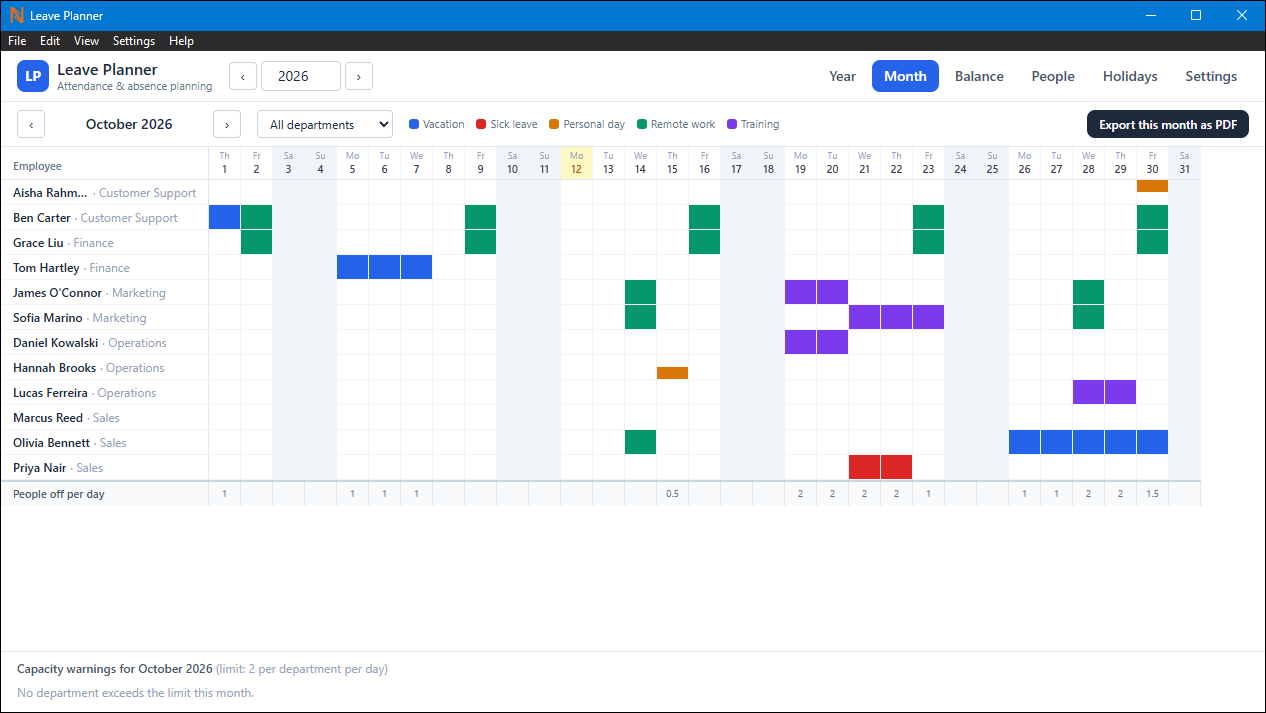Click the Tom Hartley employee name
The image size is (1266, 713).
coord(46,268)
